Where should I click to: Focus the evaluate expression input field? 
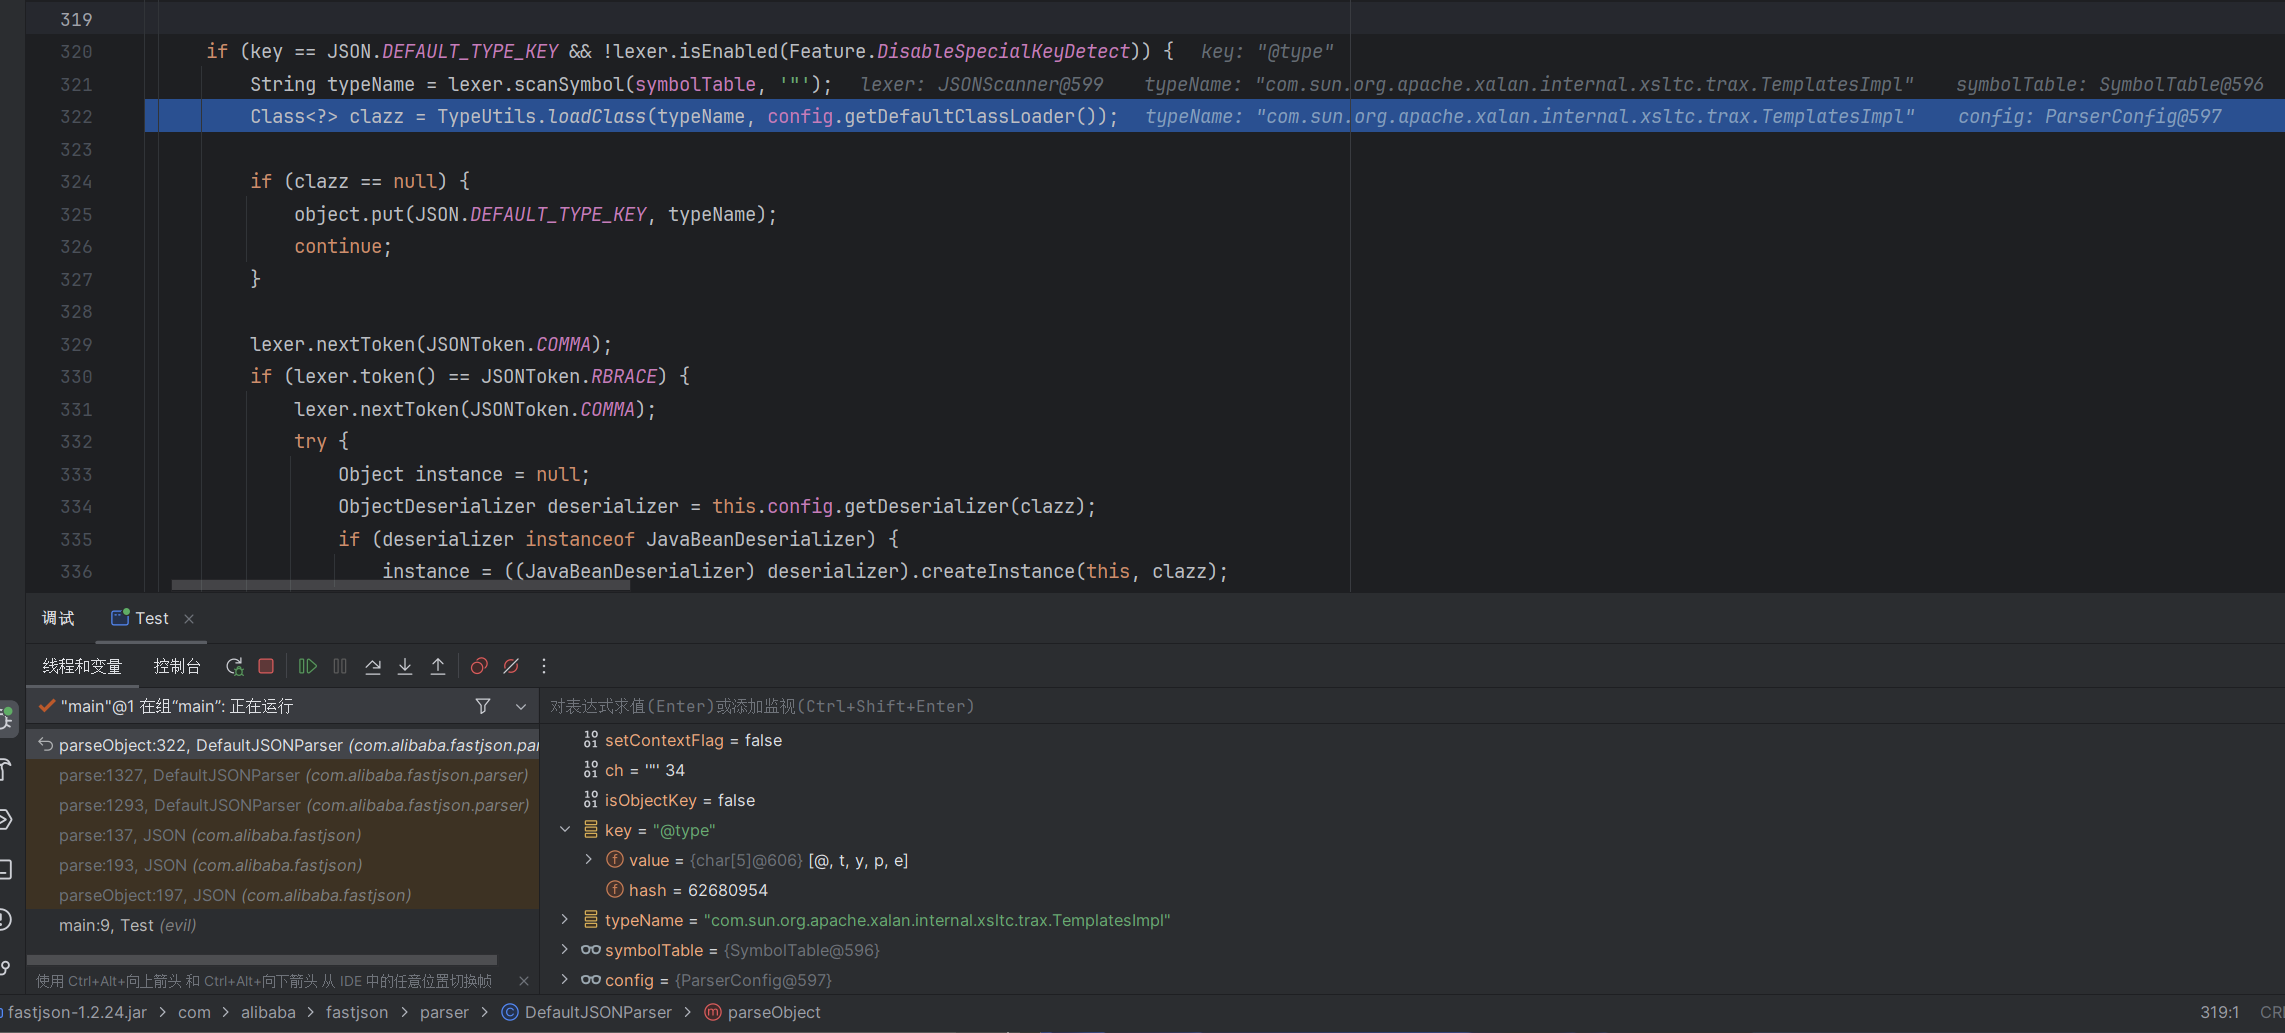[x=1410, y=706]
